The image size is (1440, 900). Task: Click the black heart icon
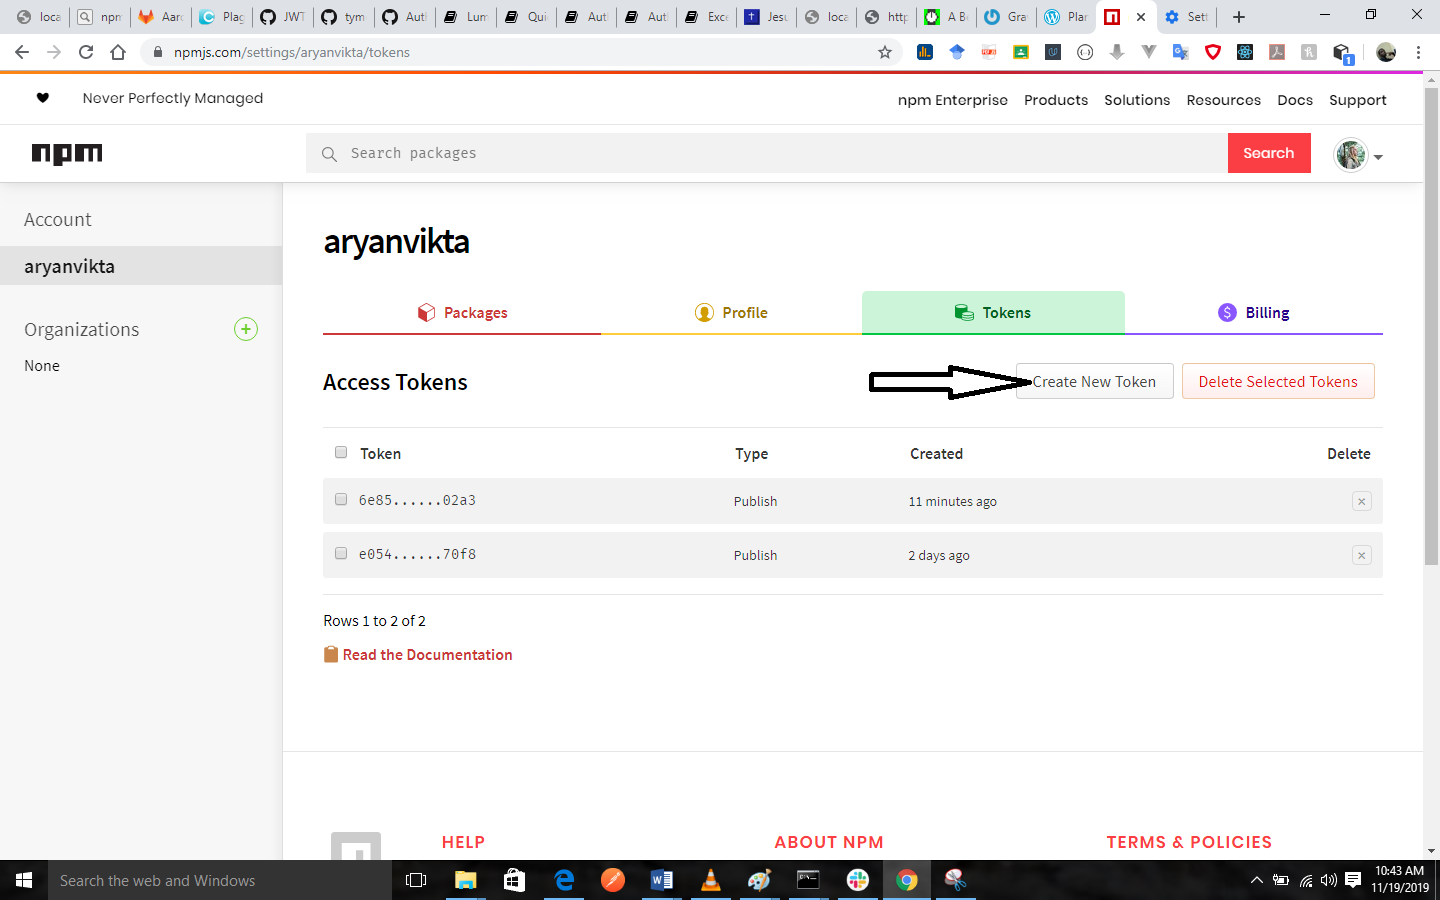42,98
